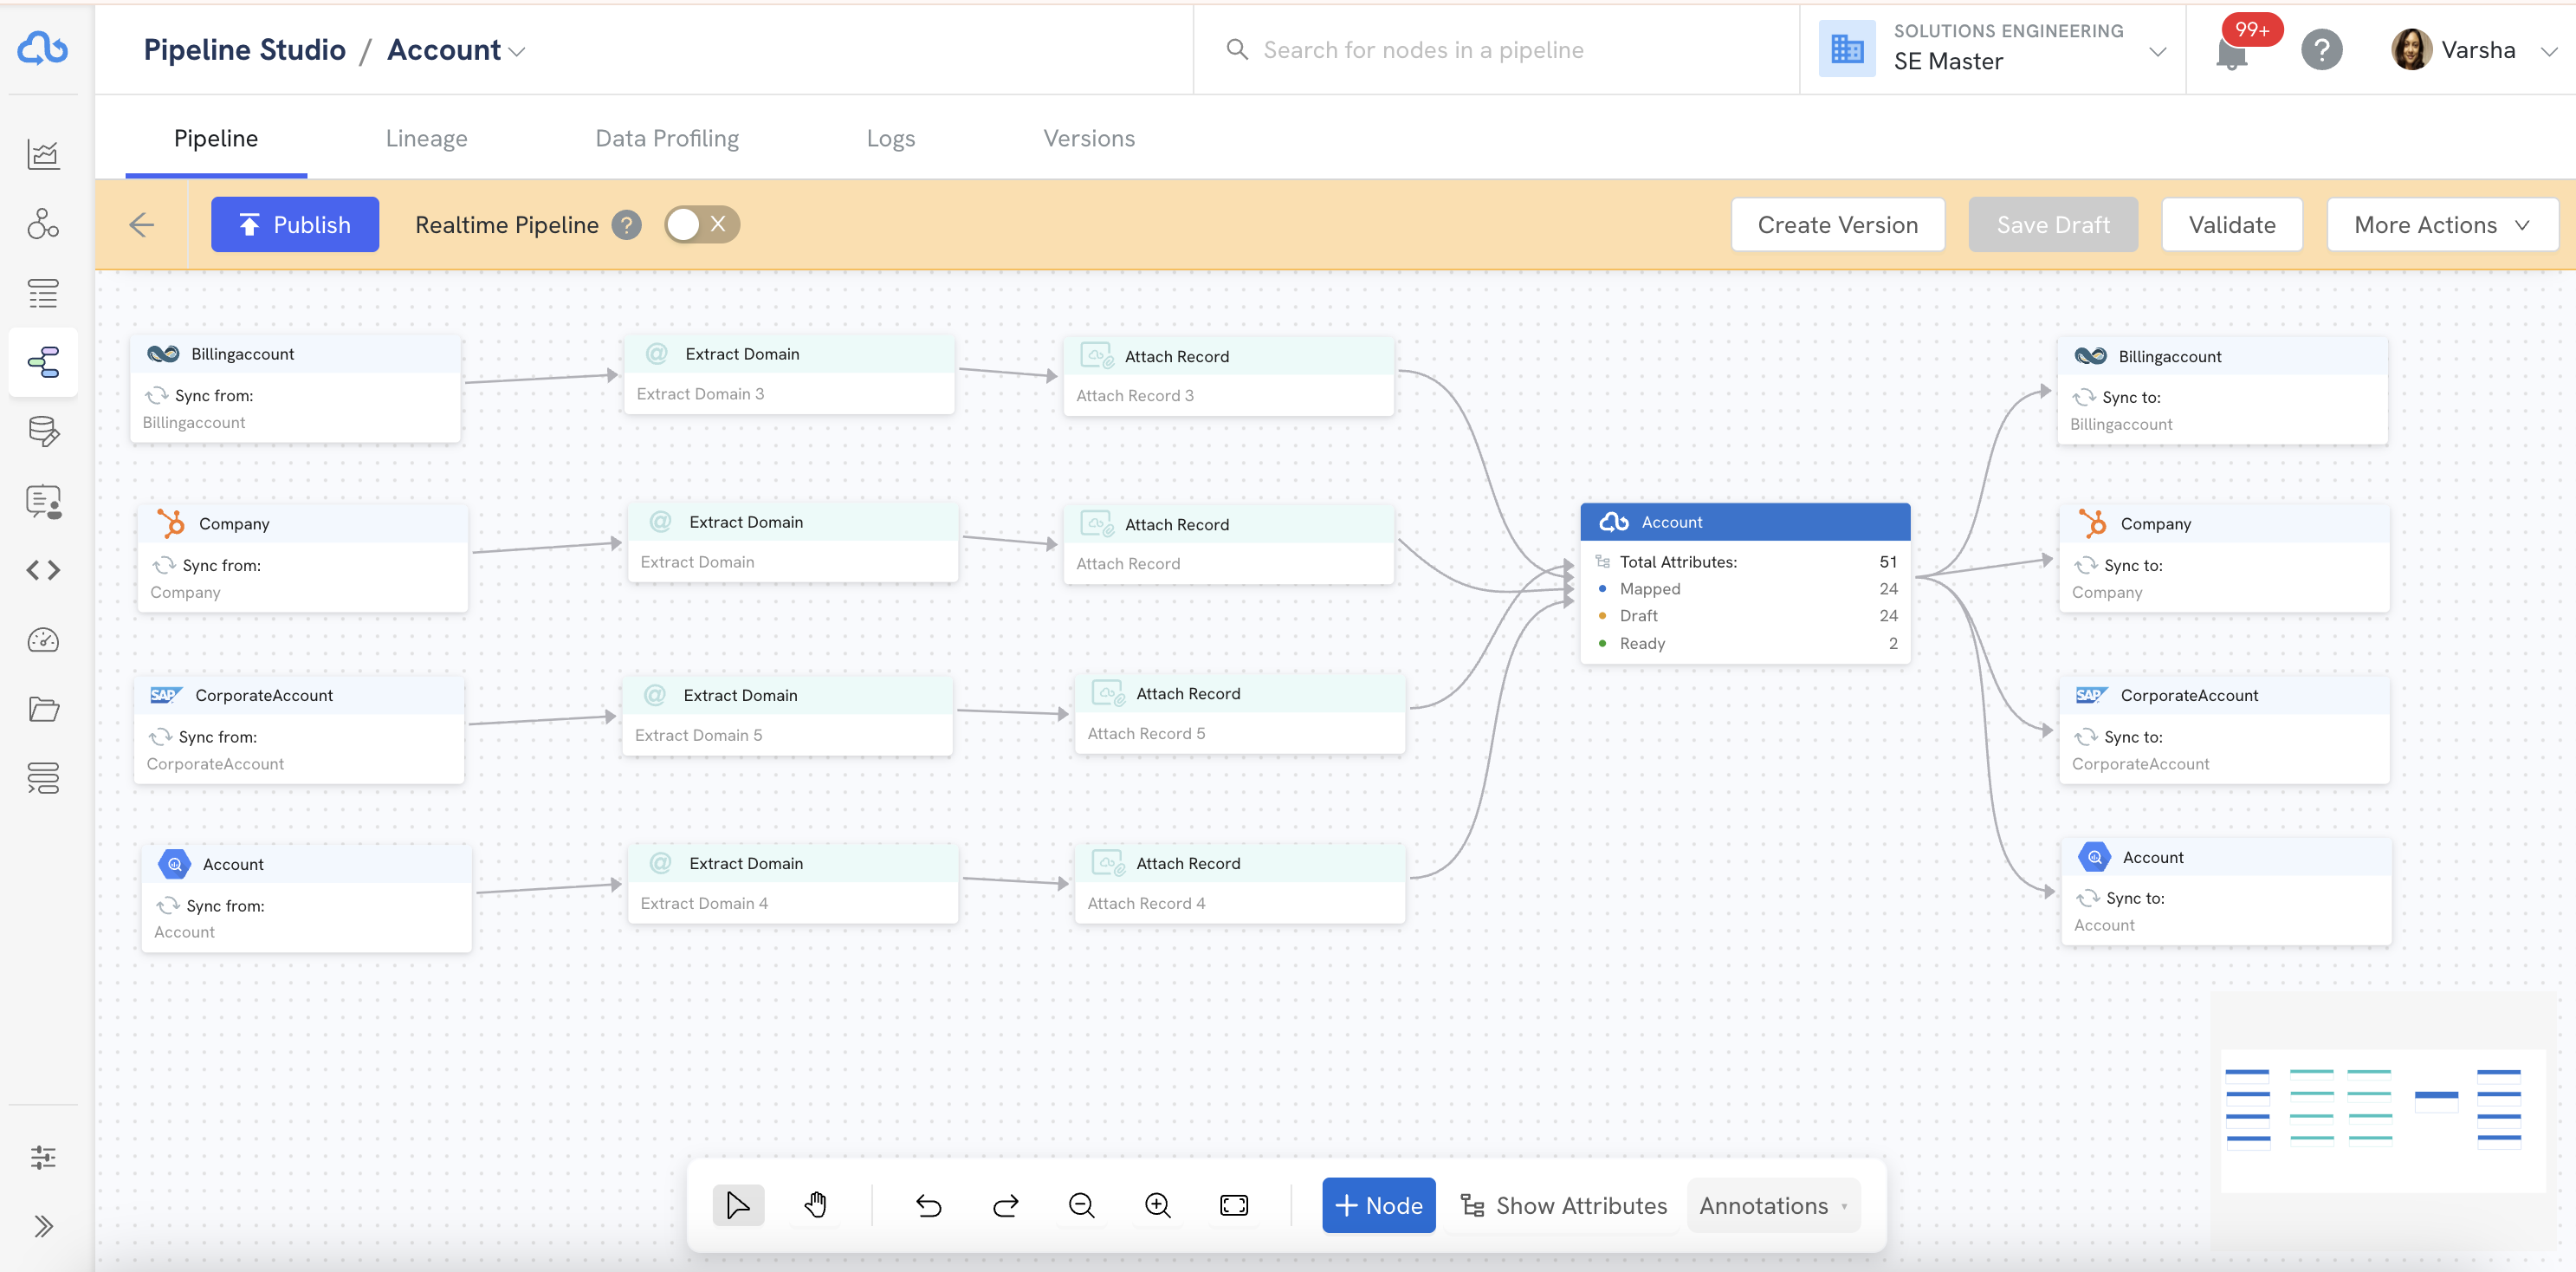The image size is (2576, 1272).
Task: Open the Data Profiling tab
Action: [667, 139]
